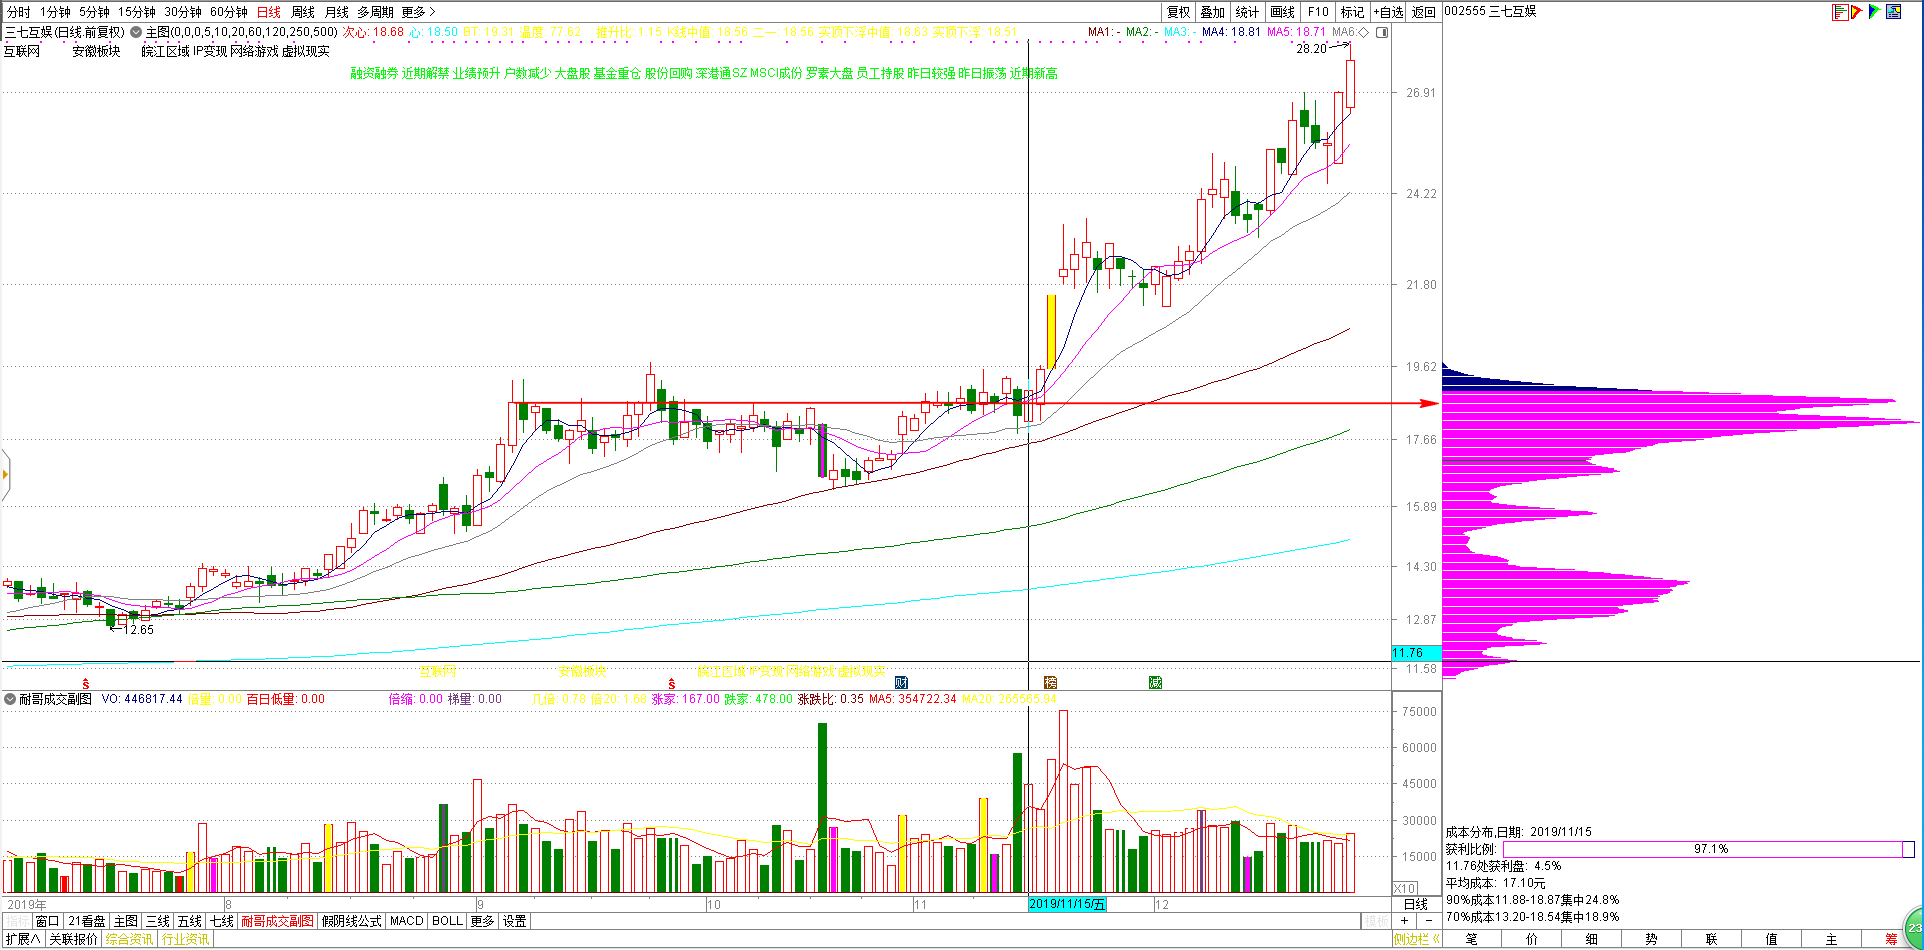Switch side panel to 细 tab
The image size is (1924, 950).
[x=1592, y=939]
